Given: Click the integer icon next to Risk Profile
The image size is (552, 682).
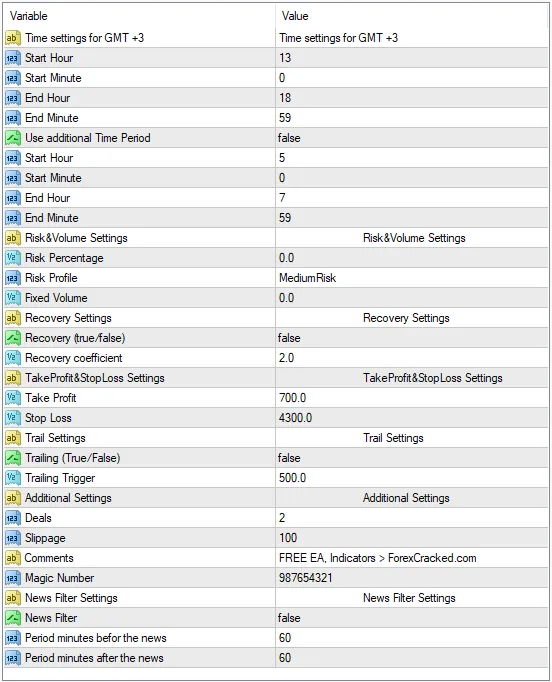Looking at the screenshot, I should point(13,278).
